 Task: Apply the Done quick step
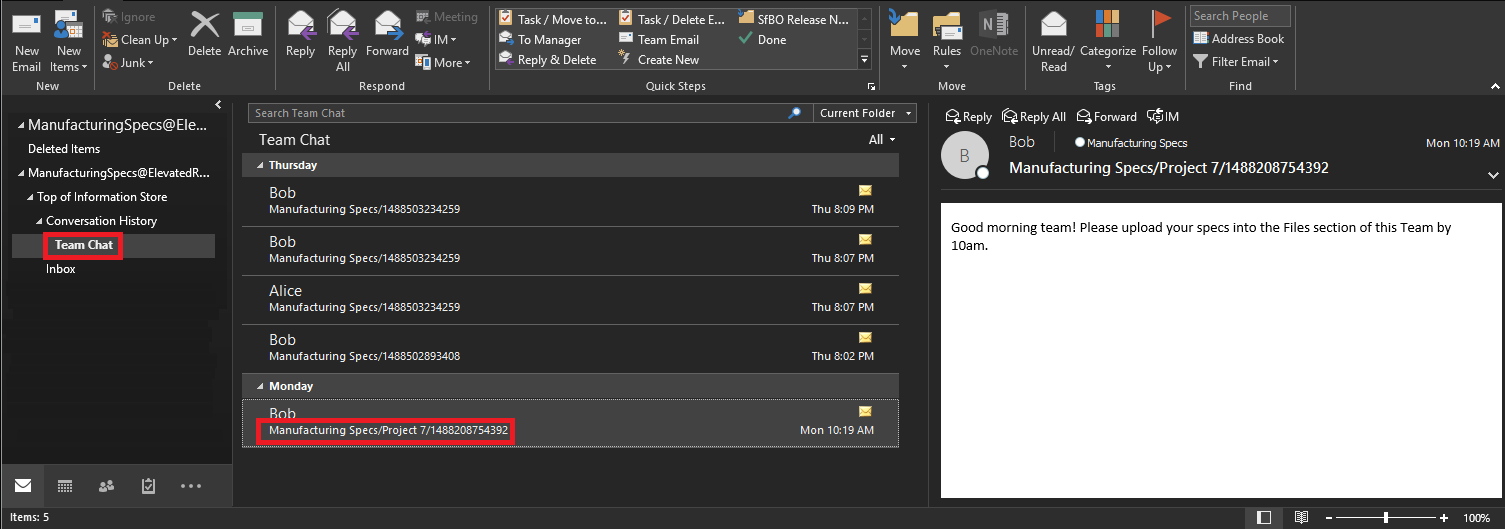[x=763, y=40]
